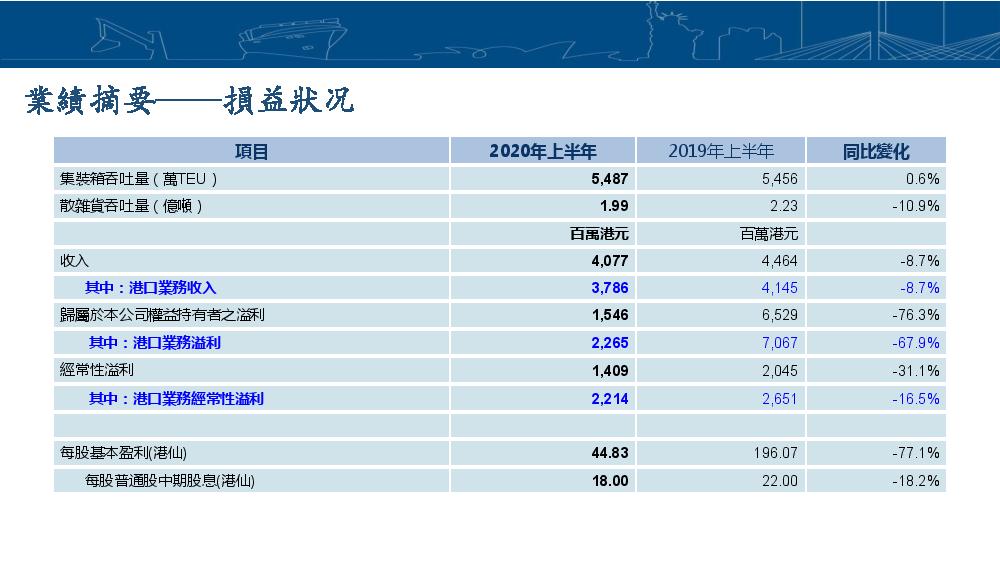The image size is (1000, 563).
Task: Click the 2020年上半年 column header
Action: click(x=542, y=152)
